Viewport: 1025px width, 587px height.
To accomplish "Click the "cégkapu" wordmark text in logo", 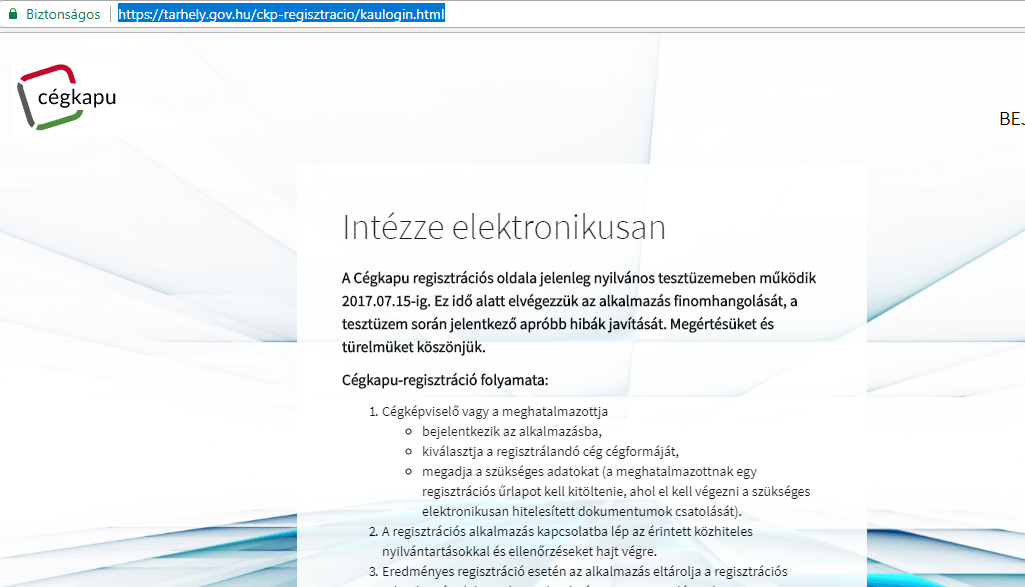I will (76, 98).
